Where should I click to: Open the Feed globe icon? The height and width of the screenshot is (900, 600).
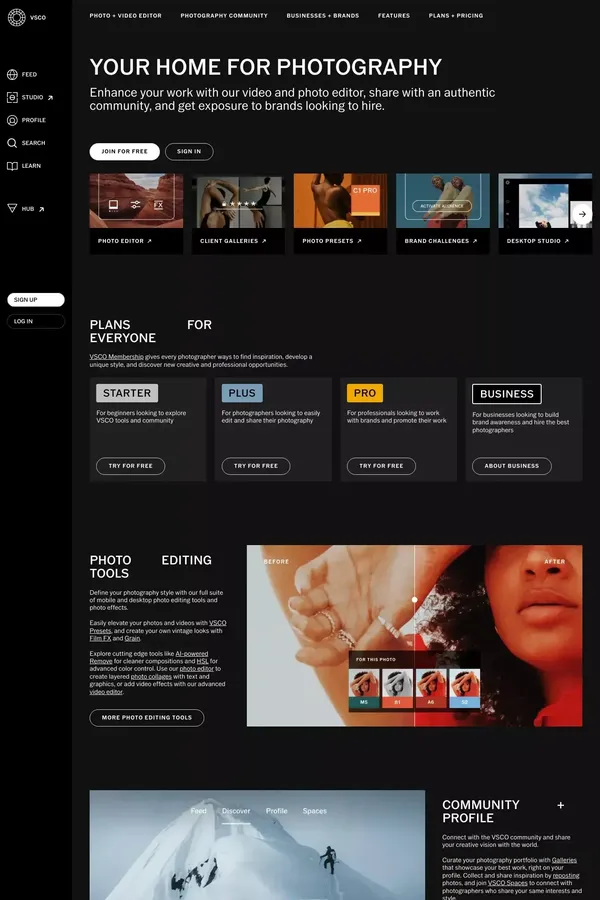pyautogui.click(x=12, y=75)
